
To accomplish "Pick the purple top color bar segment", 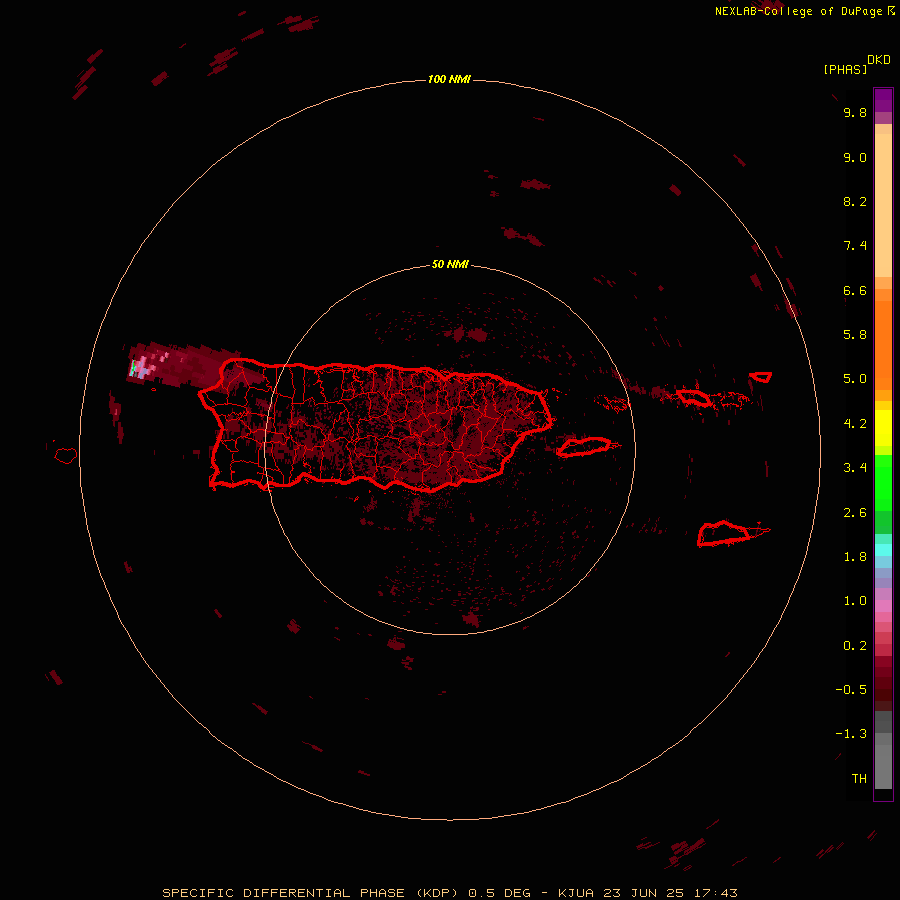I will [x=883, y=100].
